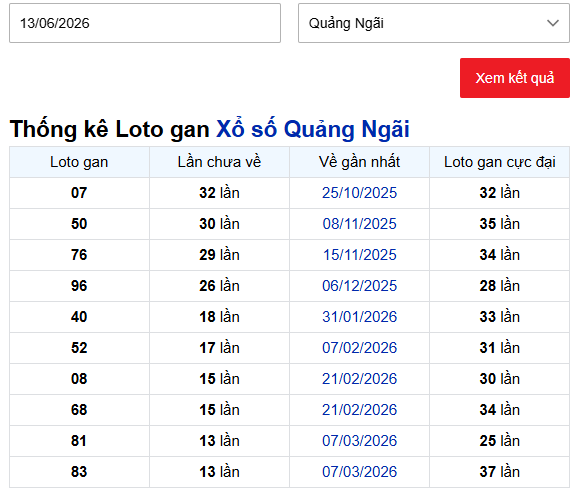Image resolution: width=577 pixels, height=495 pixels.
Task: Open the Quảng Ngãi province dropdown
Action: click(x=434, y=23)
